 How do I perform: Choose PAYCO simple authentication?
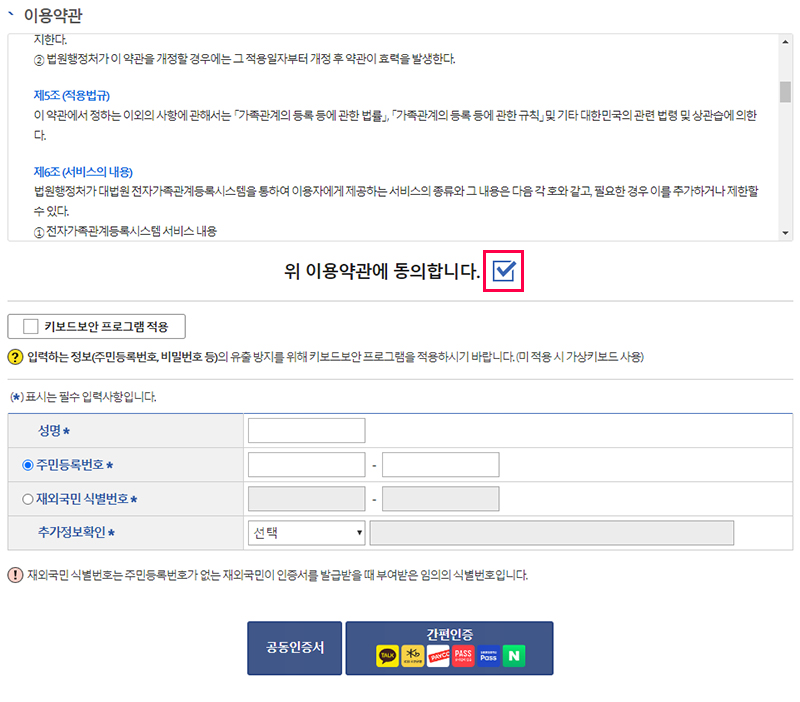[x=437, y=656]
